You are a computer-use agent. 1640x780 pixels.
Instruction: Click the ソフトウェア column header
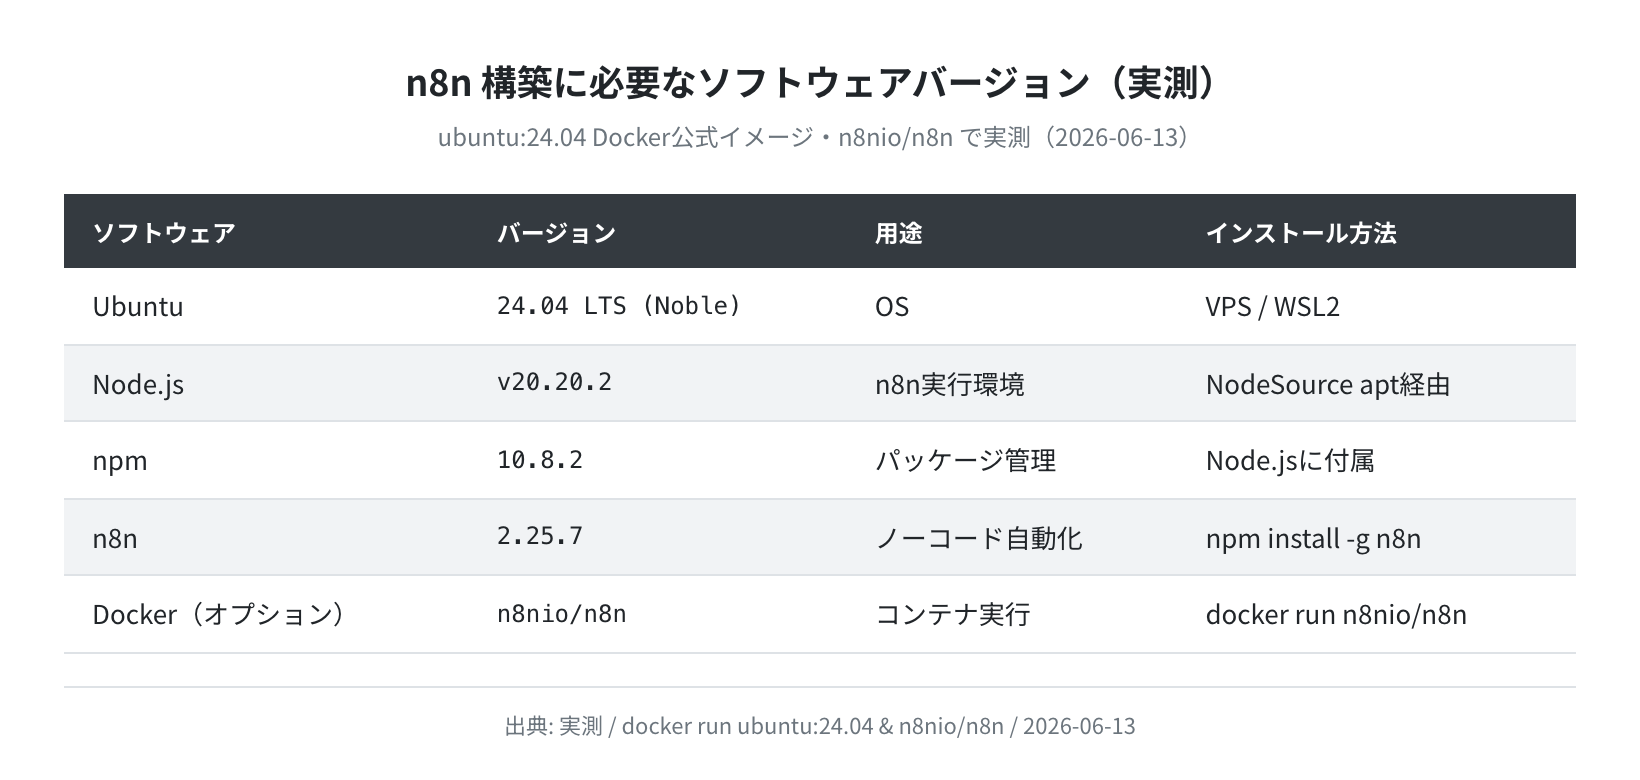click(164, 233)
